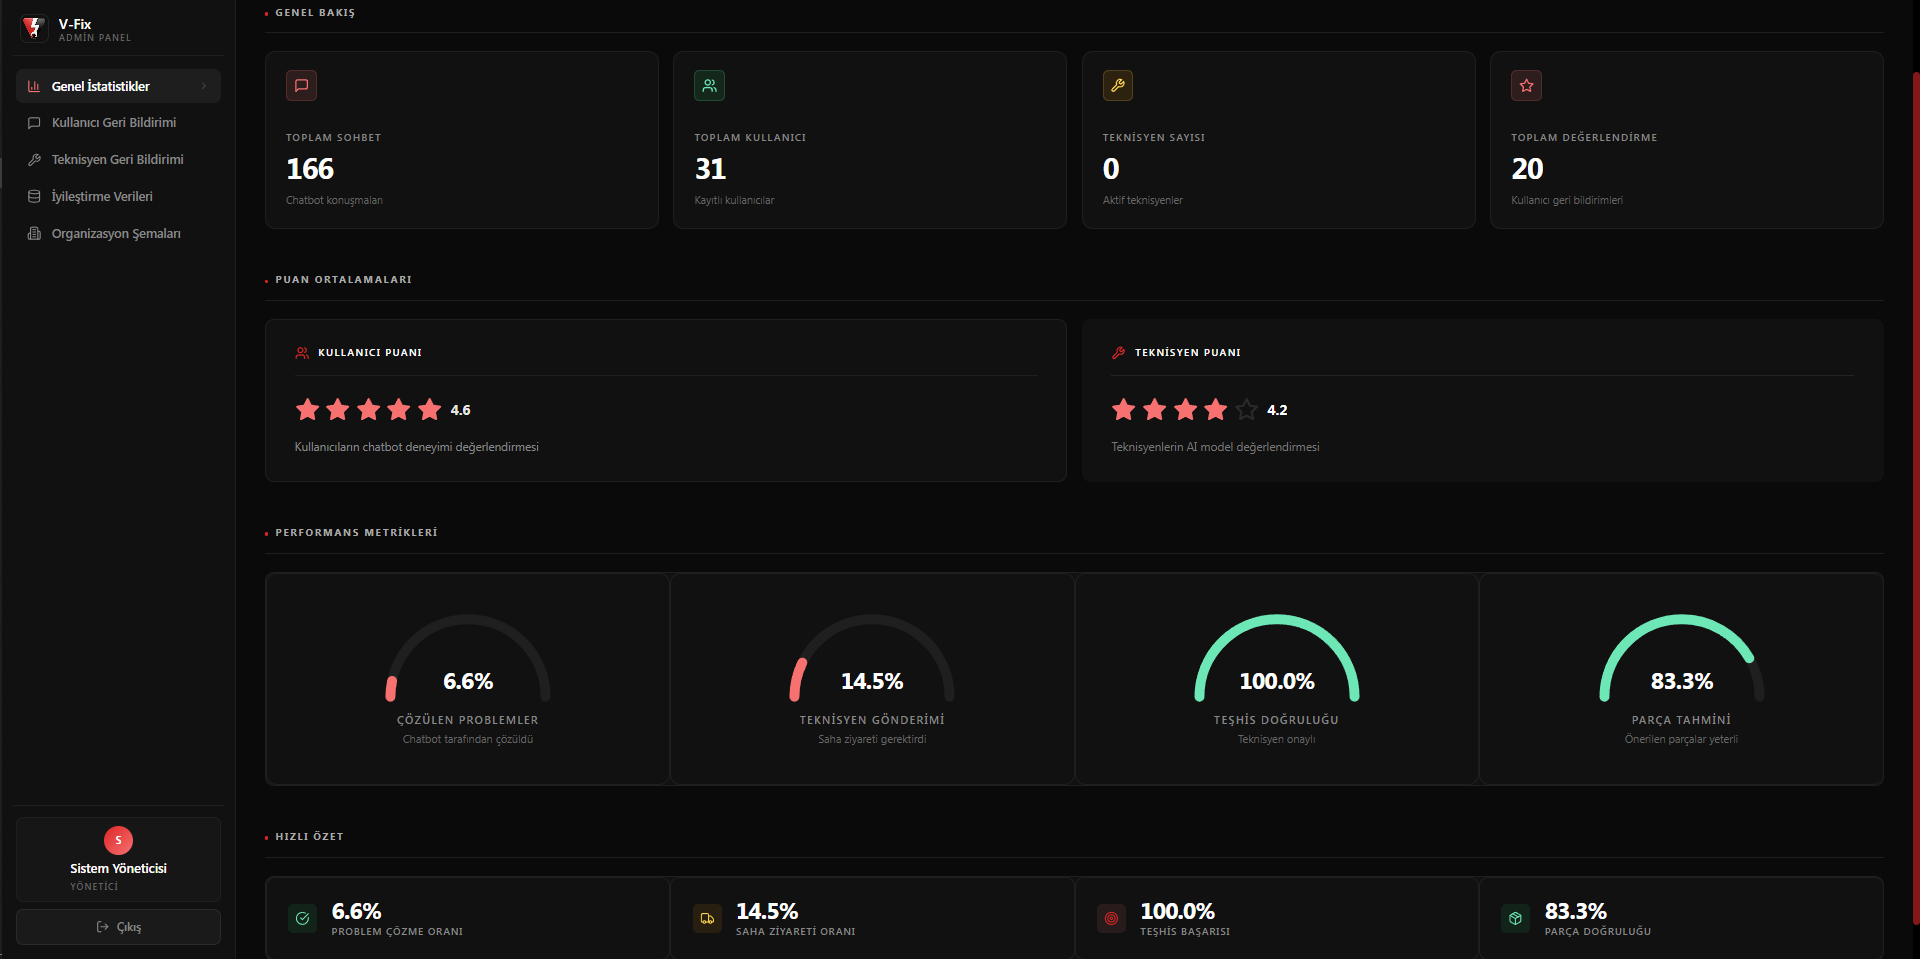
Task: Click the Problem Çözme Oranı label
Action: (397, 932)
